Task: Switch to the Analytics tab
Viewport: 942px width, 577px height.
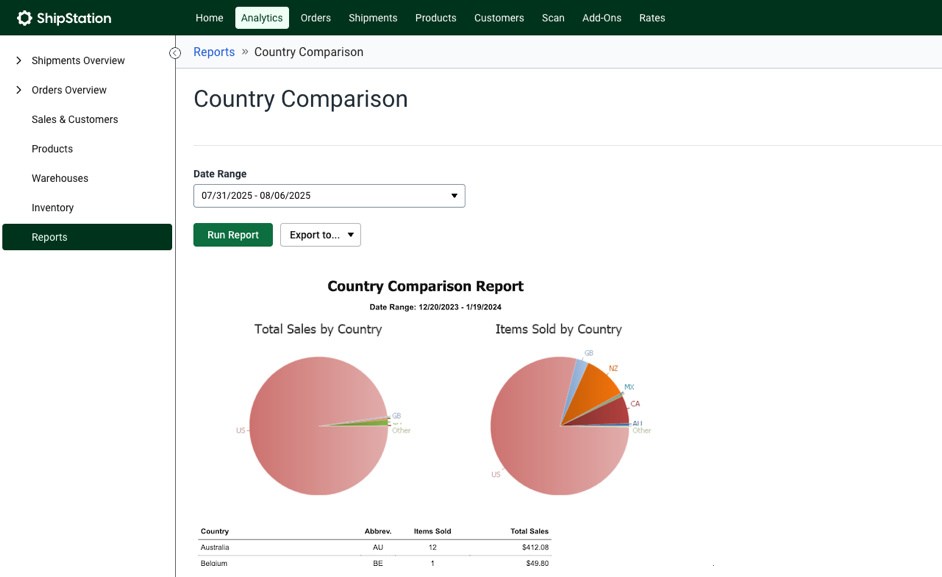Action: point(261,17)
